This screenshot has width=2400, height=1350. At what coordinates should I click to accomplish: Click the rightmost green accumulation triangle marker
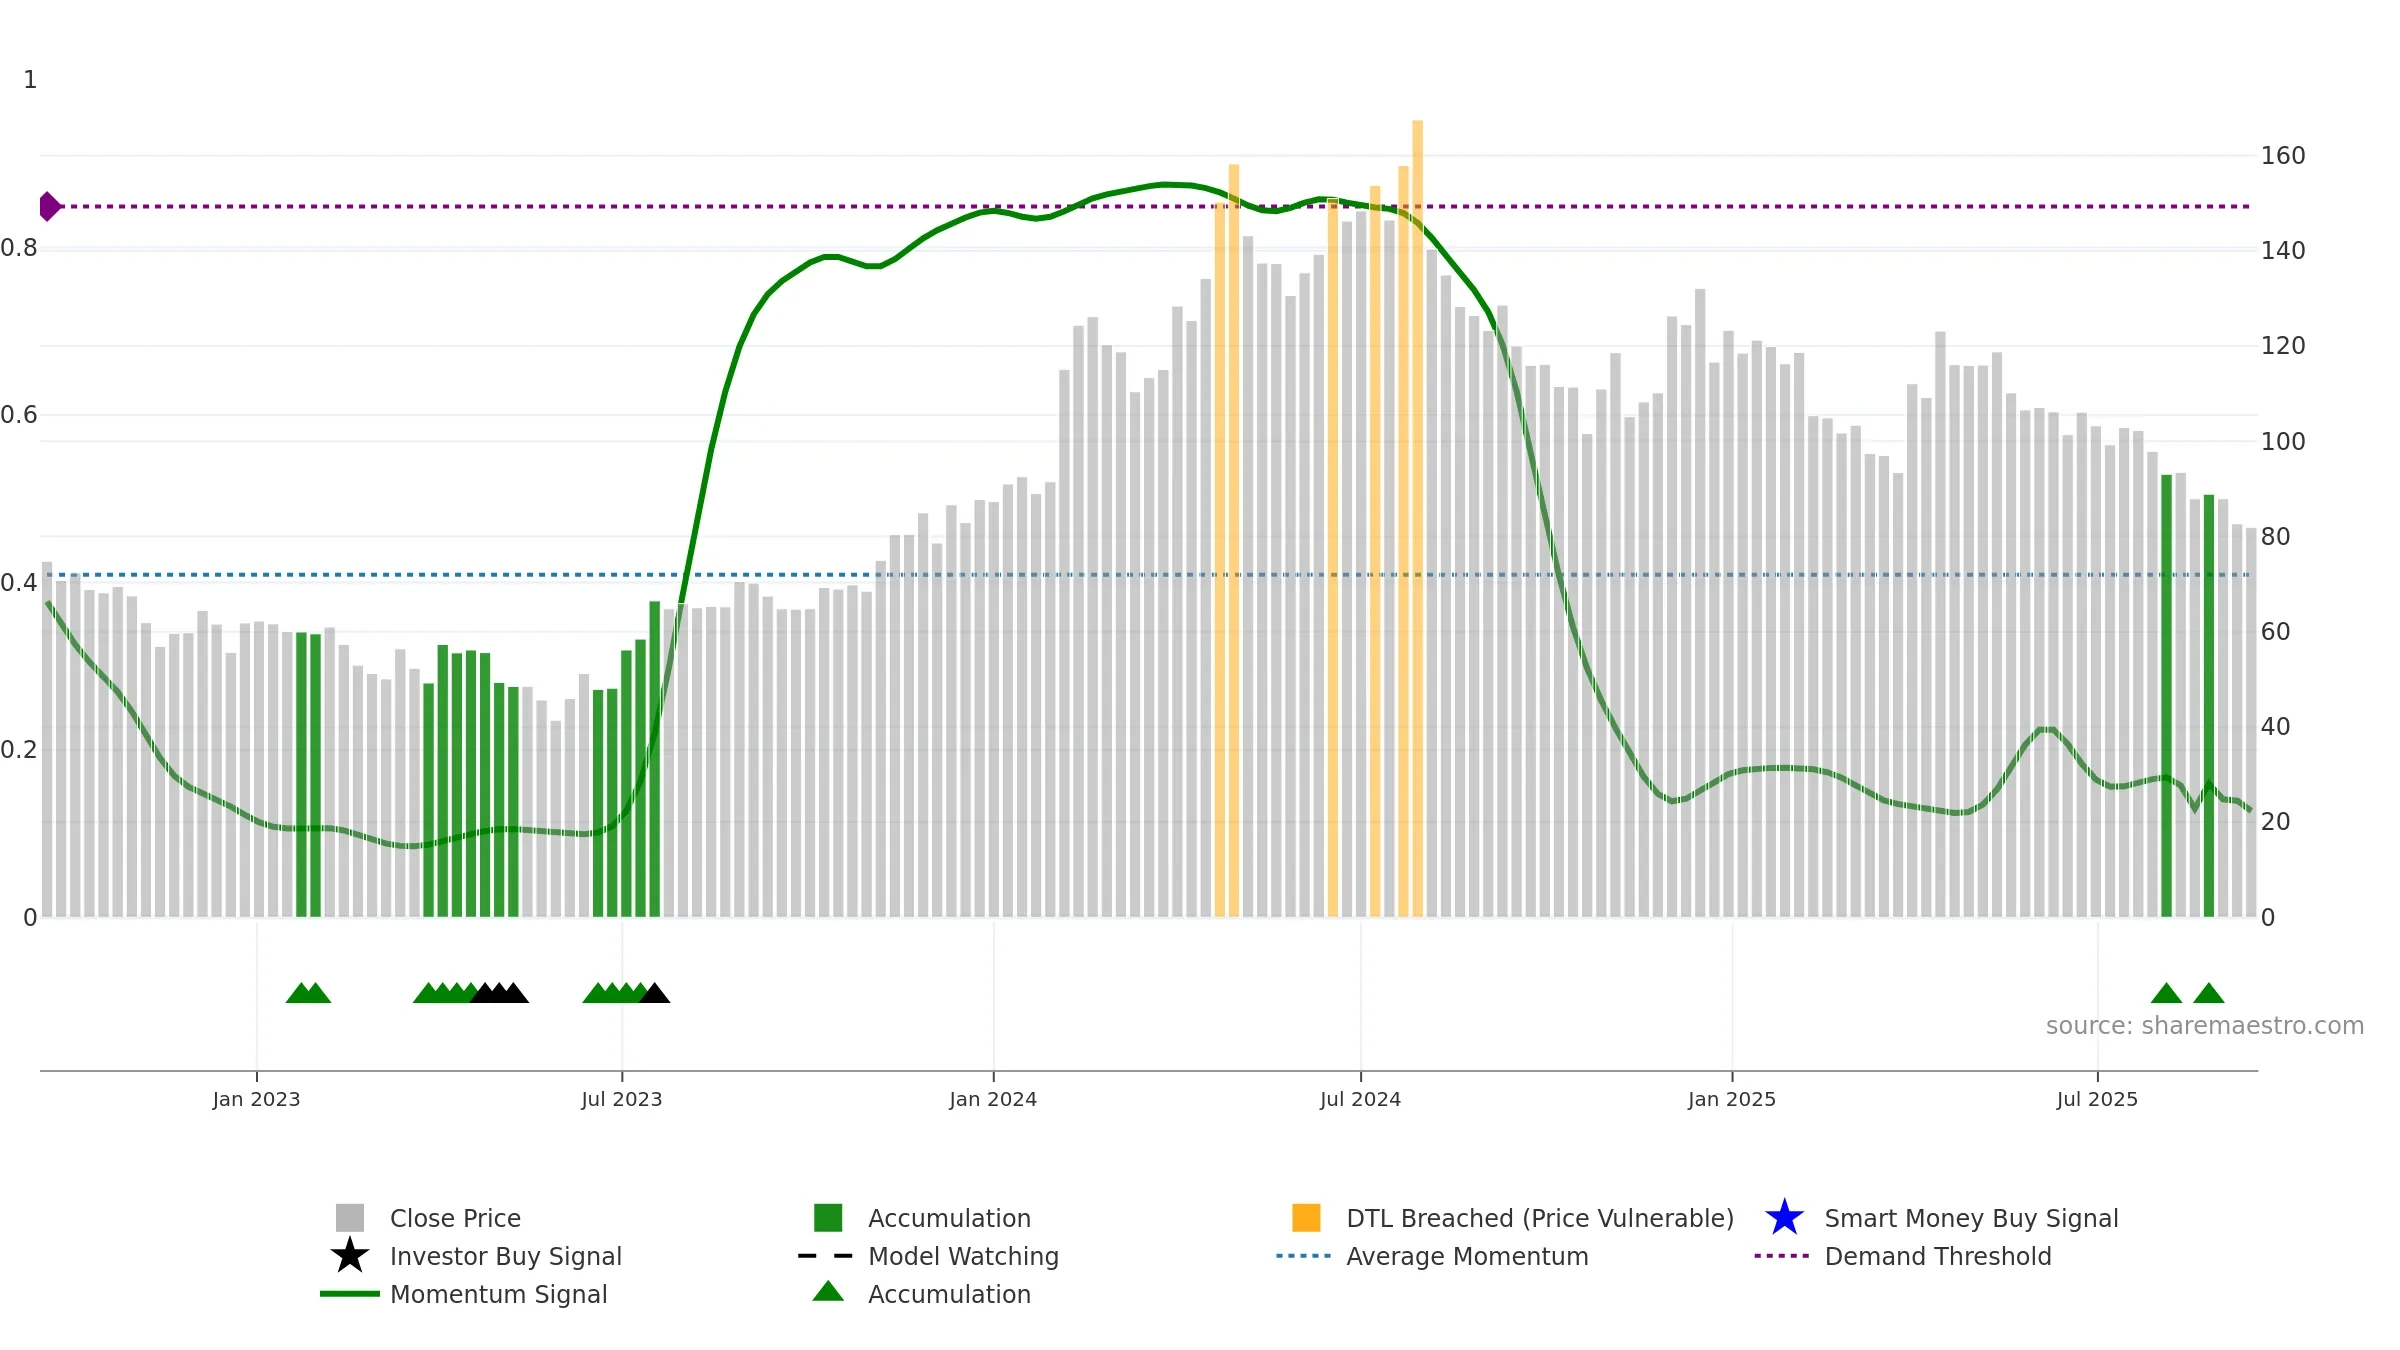2209,993
